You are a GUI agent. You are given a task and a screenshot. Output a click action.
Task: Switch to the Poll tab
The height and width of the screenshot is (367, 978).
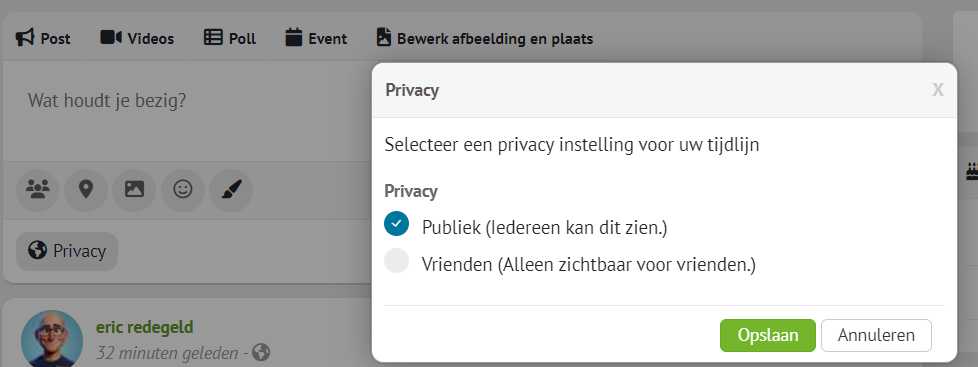(230, 38)
